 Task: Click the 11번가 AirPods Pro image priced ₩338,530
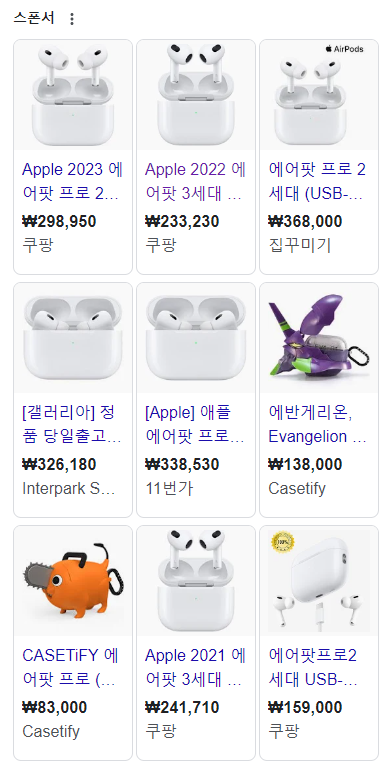tap(196, 338)
